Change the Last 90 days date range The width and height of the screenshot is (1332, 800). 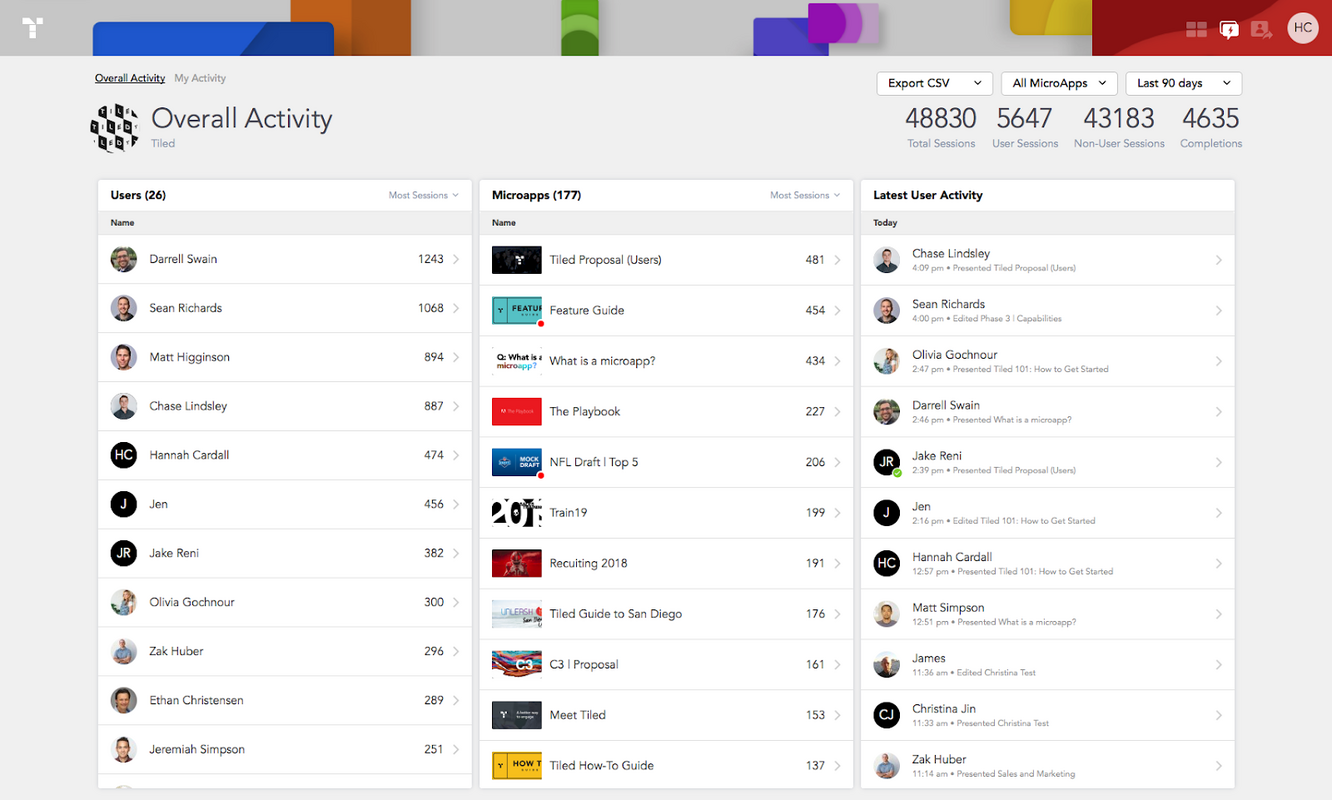tap(1183, 83)
